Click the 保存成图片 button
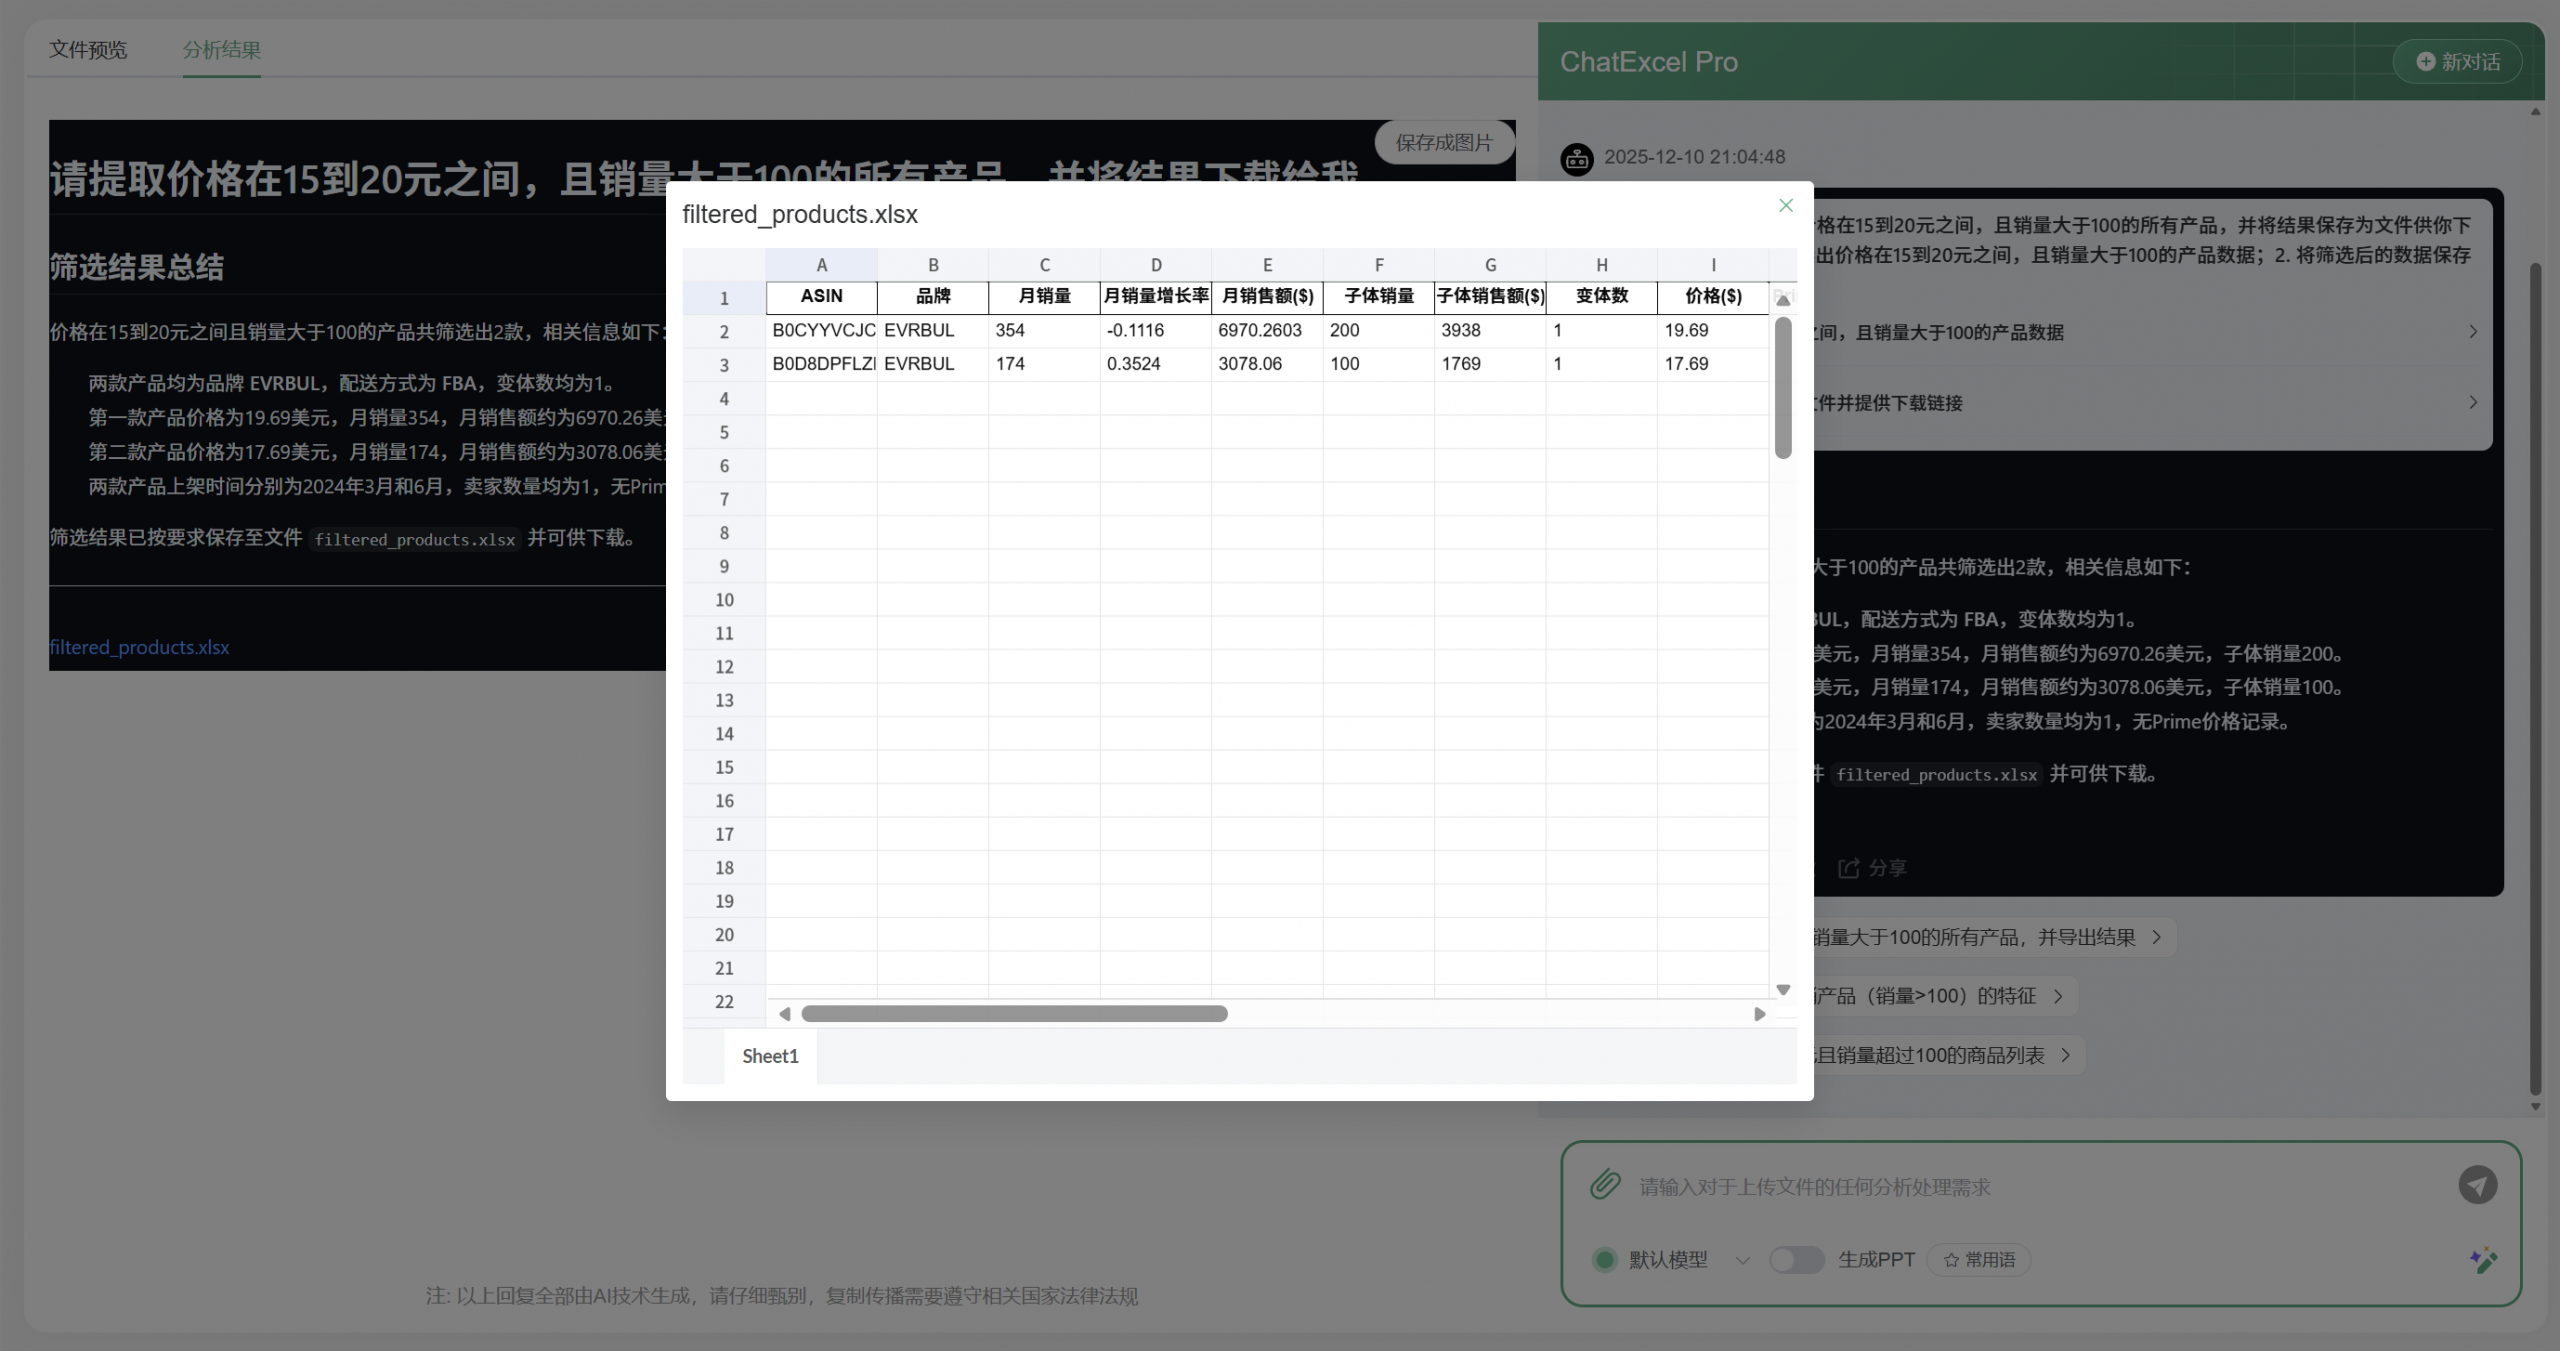2560x1351 pixels. (x=1443, y=142)
